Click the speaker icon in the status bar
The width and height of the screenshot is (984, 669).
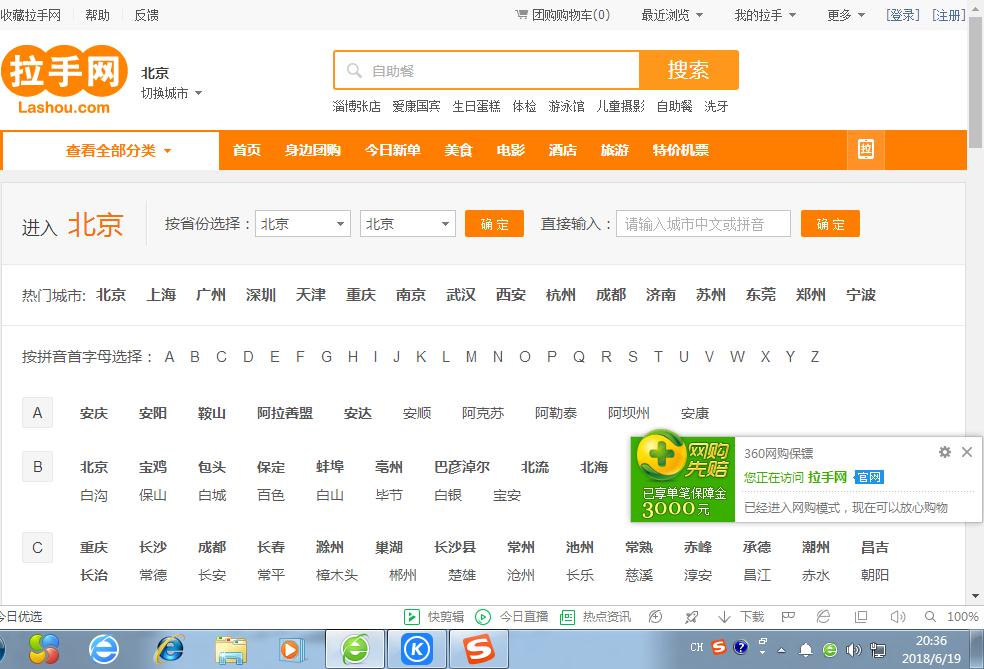coord(900,617)
